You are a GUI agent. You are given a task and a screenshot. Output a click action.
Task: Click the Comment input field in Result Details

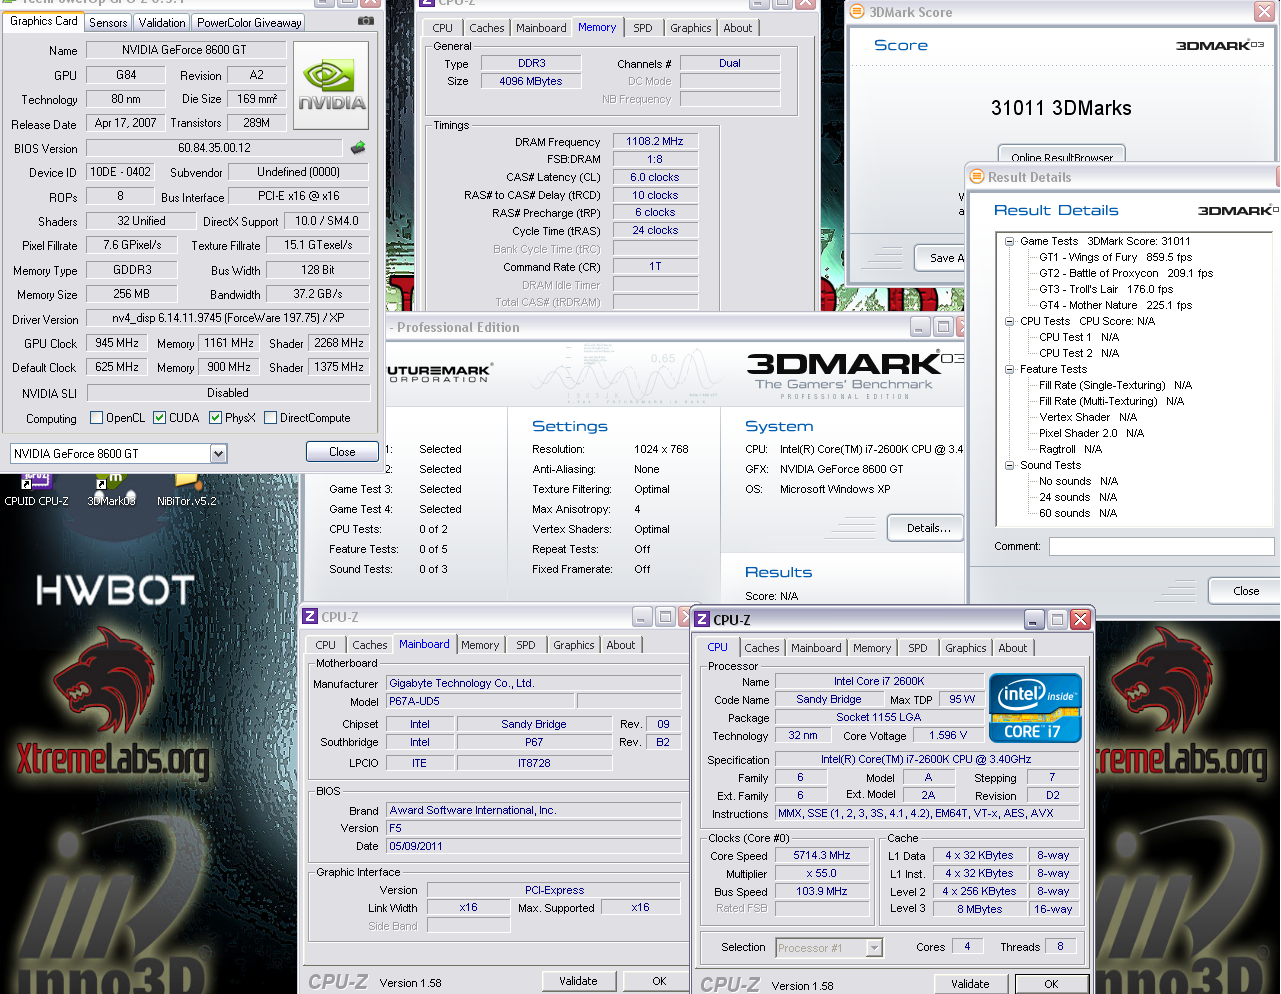(1160, 546)
